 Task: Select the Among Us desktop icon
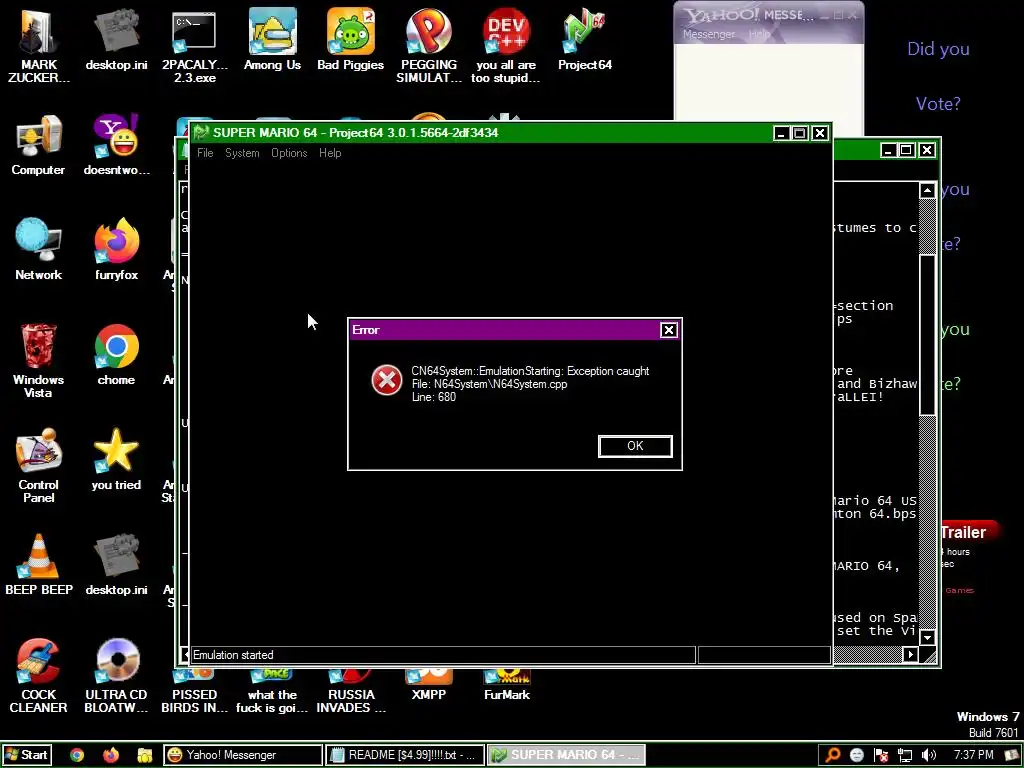tap(272, 39)
